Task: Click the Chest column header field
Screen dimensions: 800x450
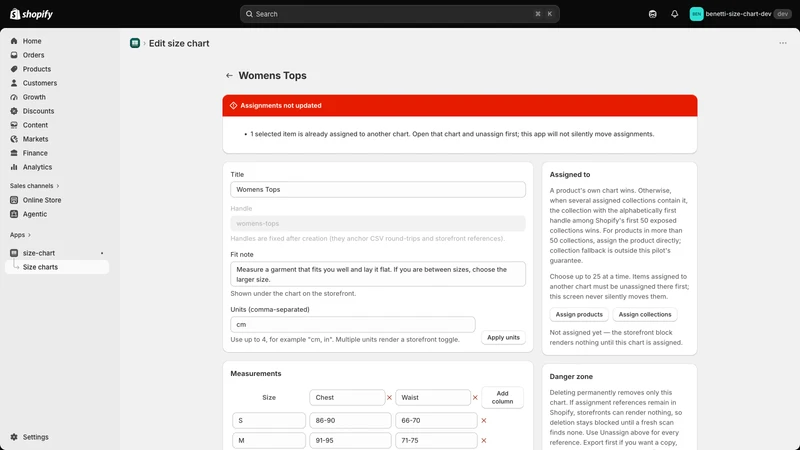Action: 347,397
